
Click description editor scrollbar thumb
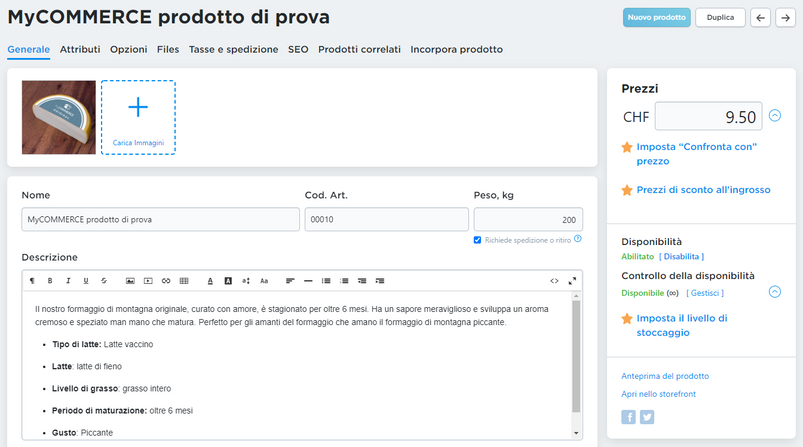pos(576,356)
